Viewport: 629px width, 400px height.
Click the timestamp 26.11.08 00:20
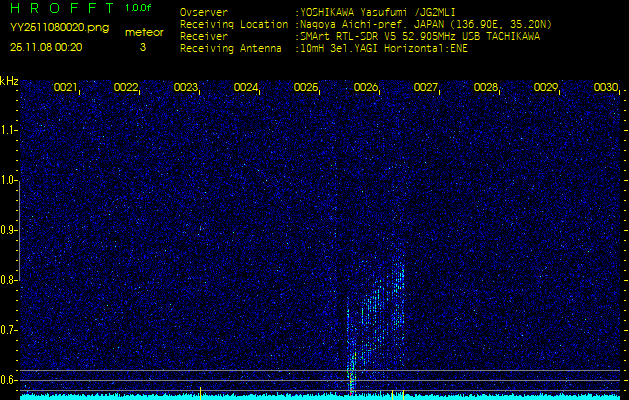[x=46, y=47]
